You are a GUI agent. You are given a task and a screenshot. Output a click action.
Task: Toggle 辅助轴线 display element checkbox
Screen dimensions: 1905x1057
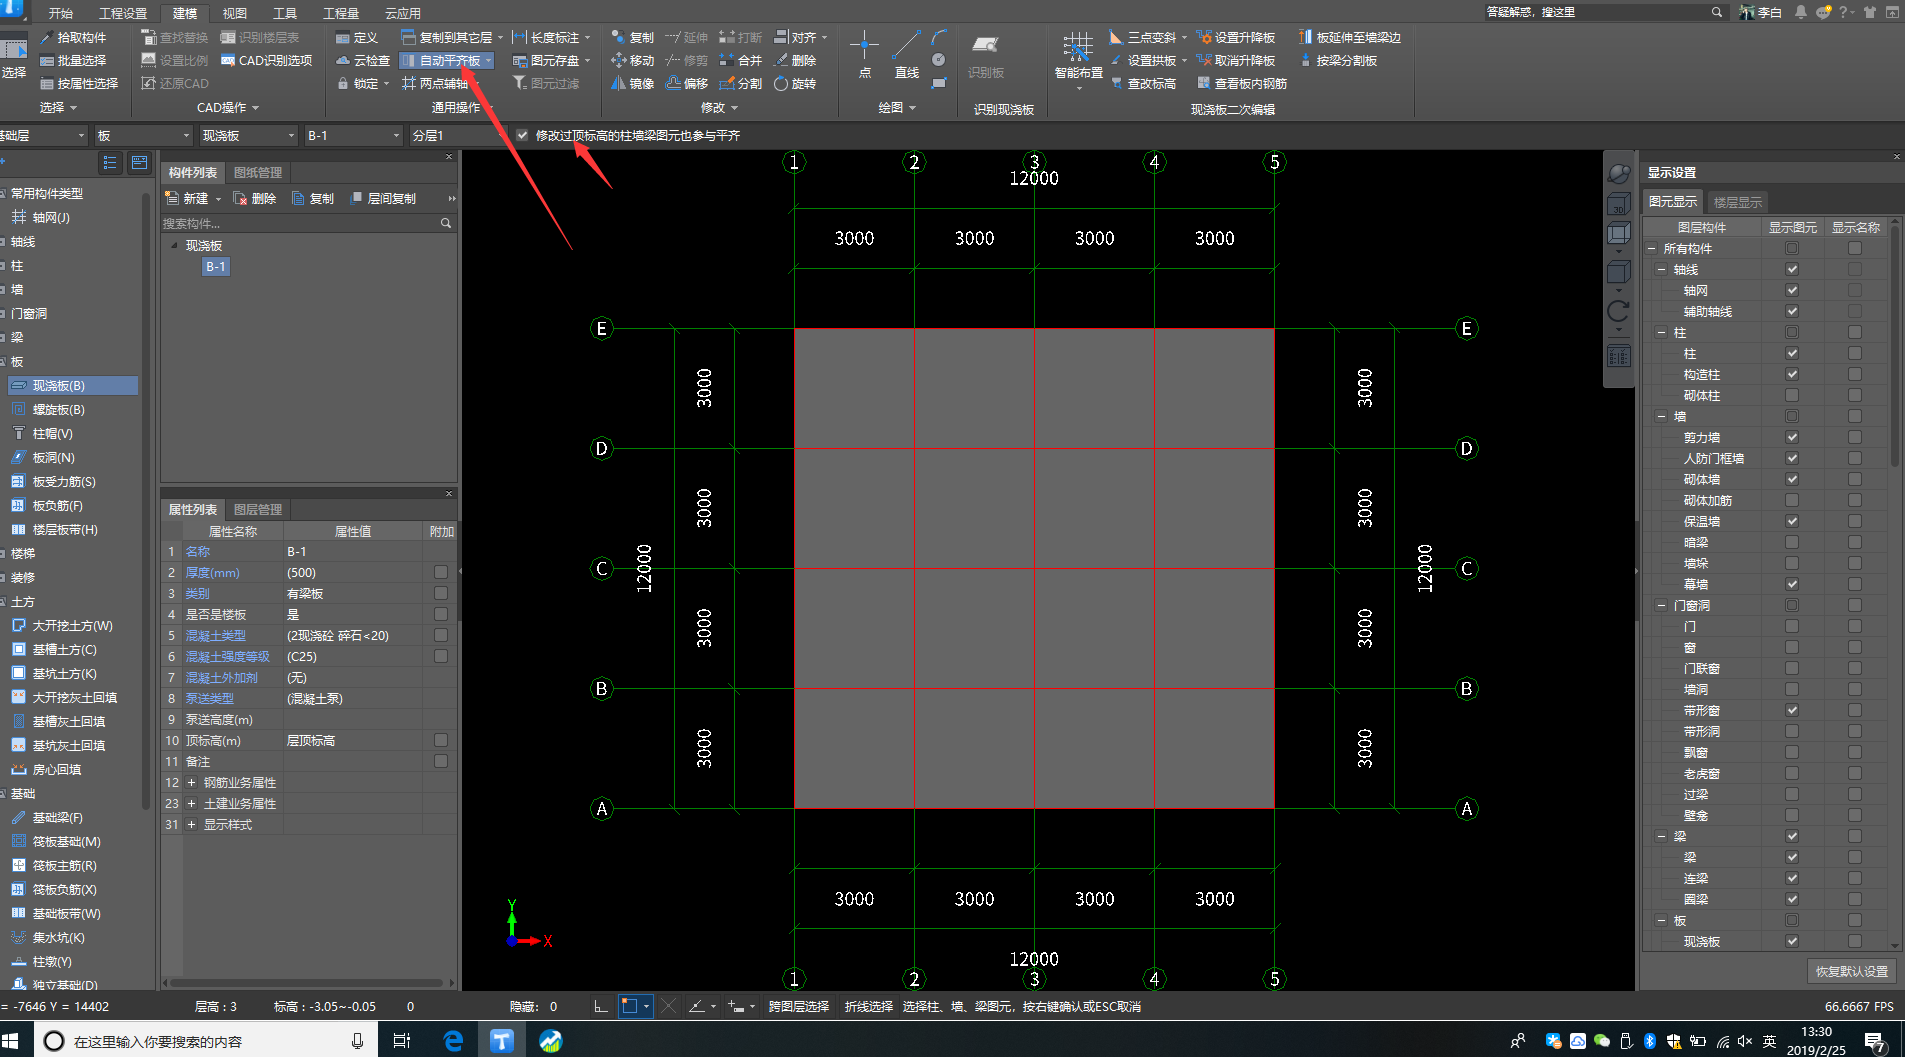pyautogui.click(x=1792, y=311)
